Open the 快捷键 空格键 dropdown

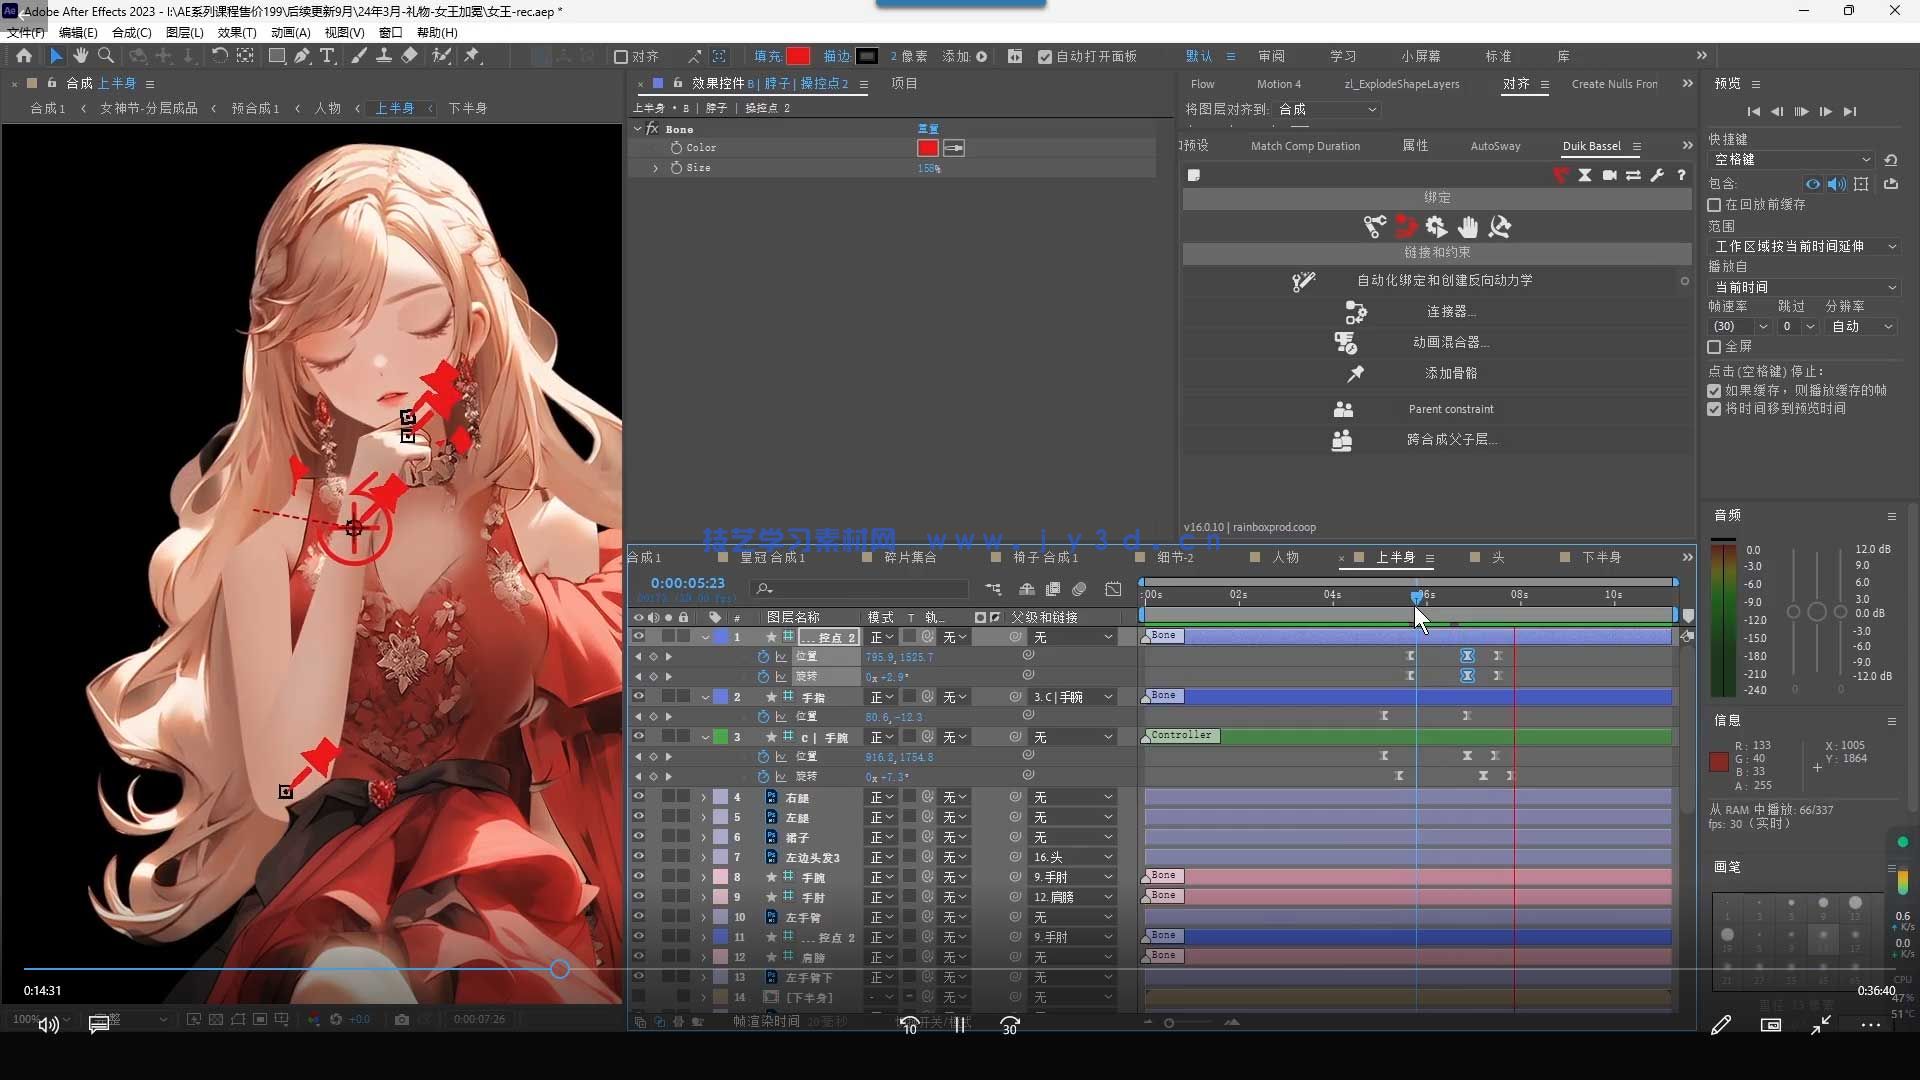tap(1792, 160)
